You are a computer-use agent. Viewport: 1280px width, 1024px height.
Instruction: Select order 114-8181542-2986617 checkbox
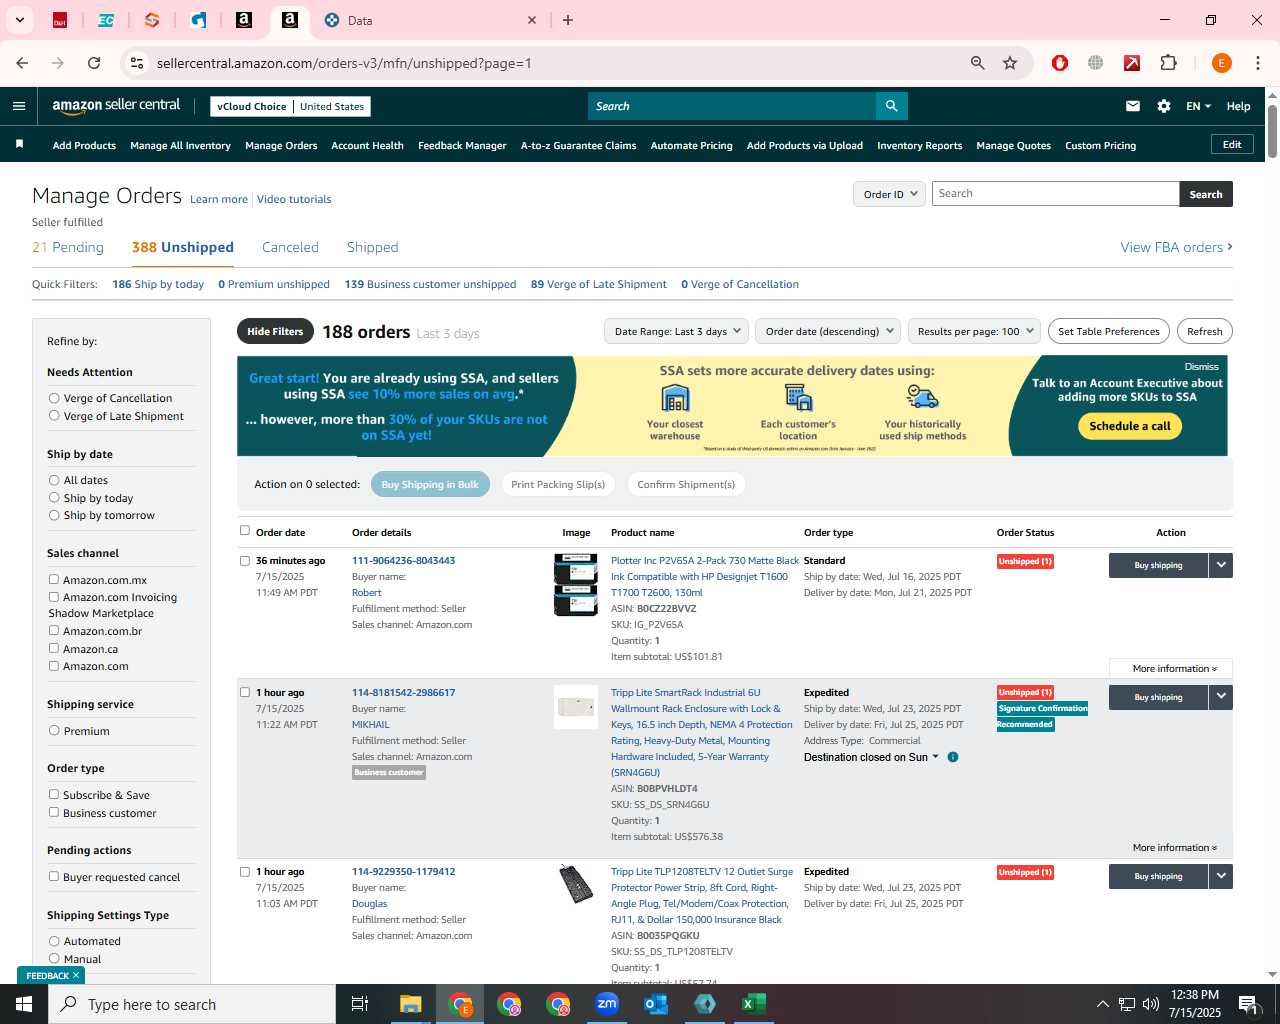(x=245, y=692)
